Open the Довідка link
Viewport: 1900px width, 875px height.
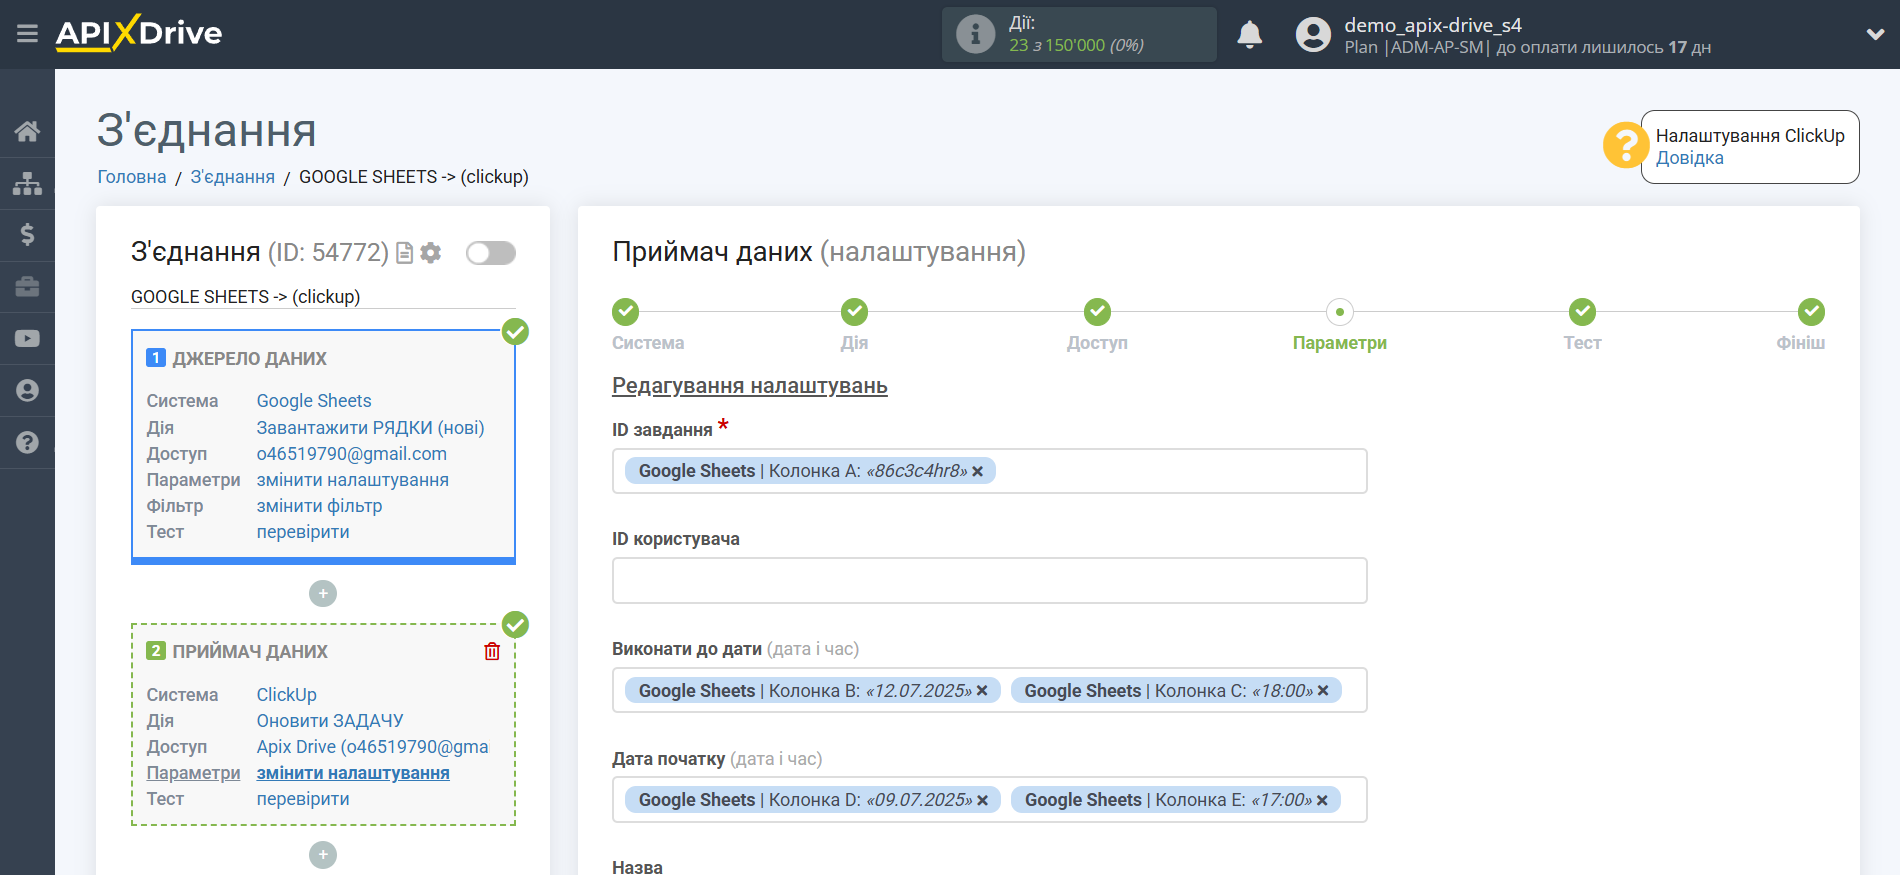(x=1689, y=158)
